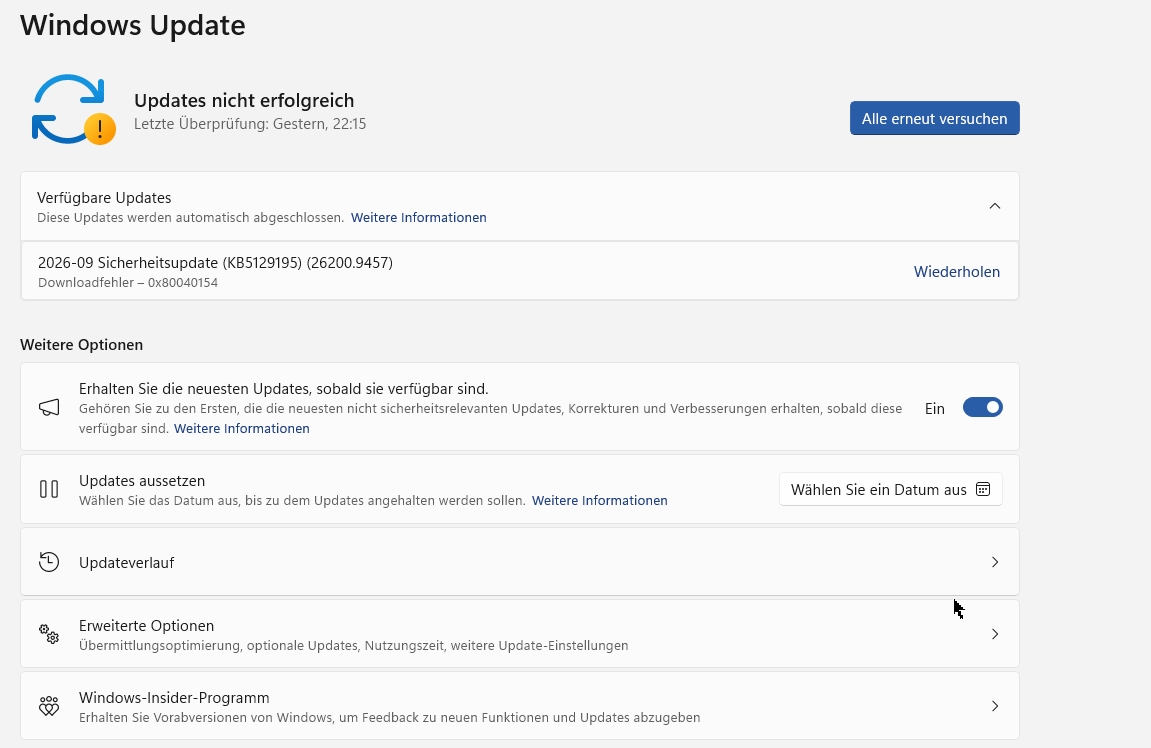This screenshot has width=1151, height=748.
Task: Open Weitere Informationen link for Updates aussetzen
Action: (x=600, y=501)
